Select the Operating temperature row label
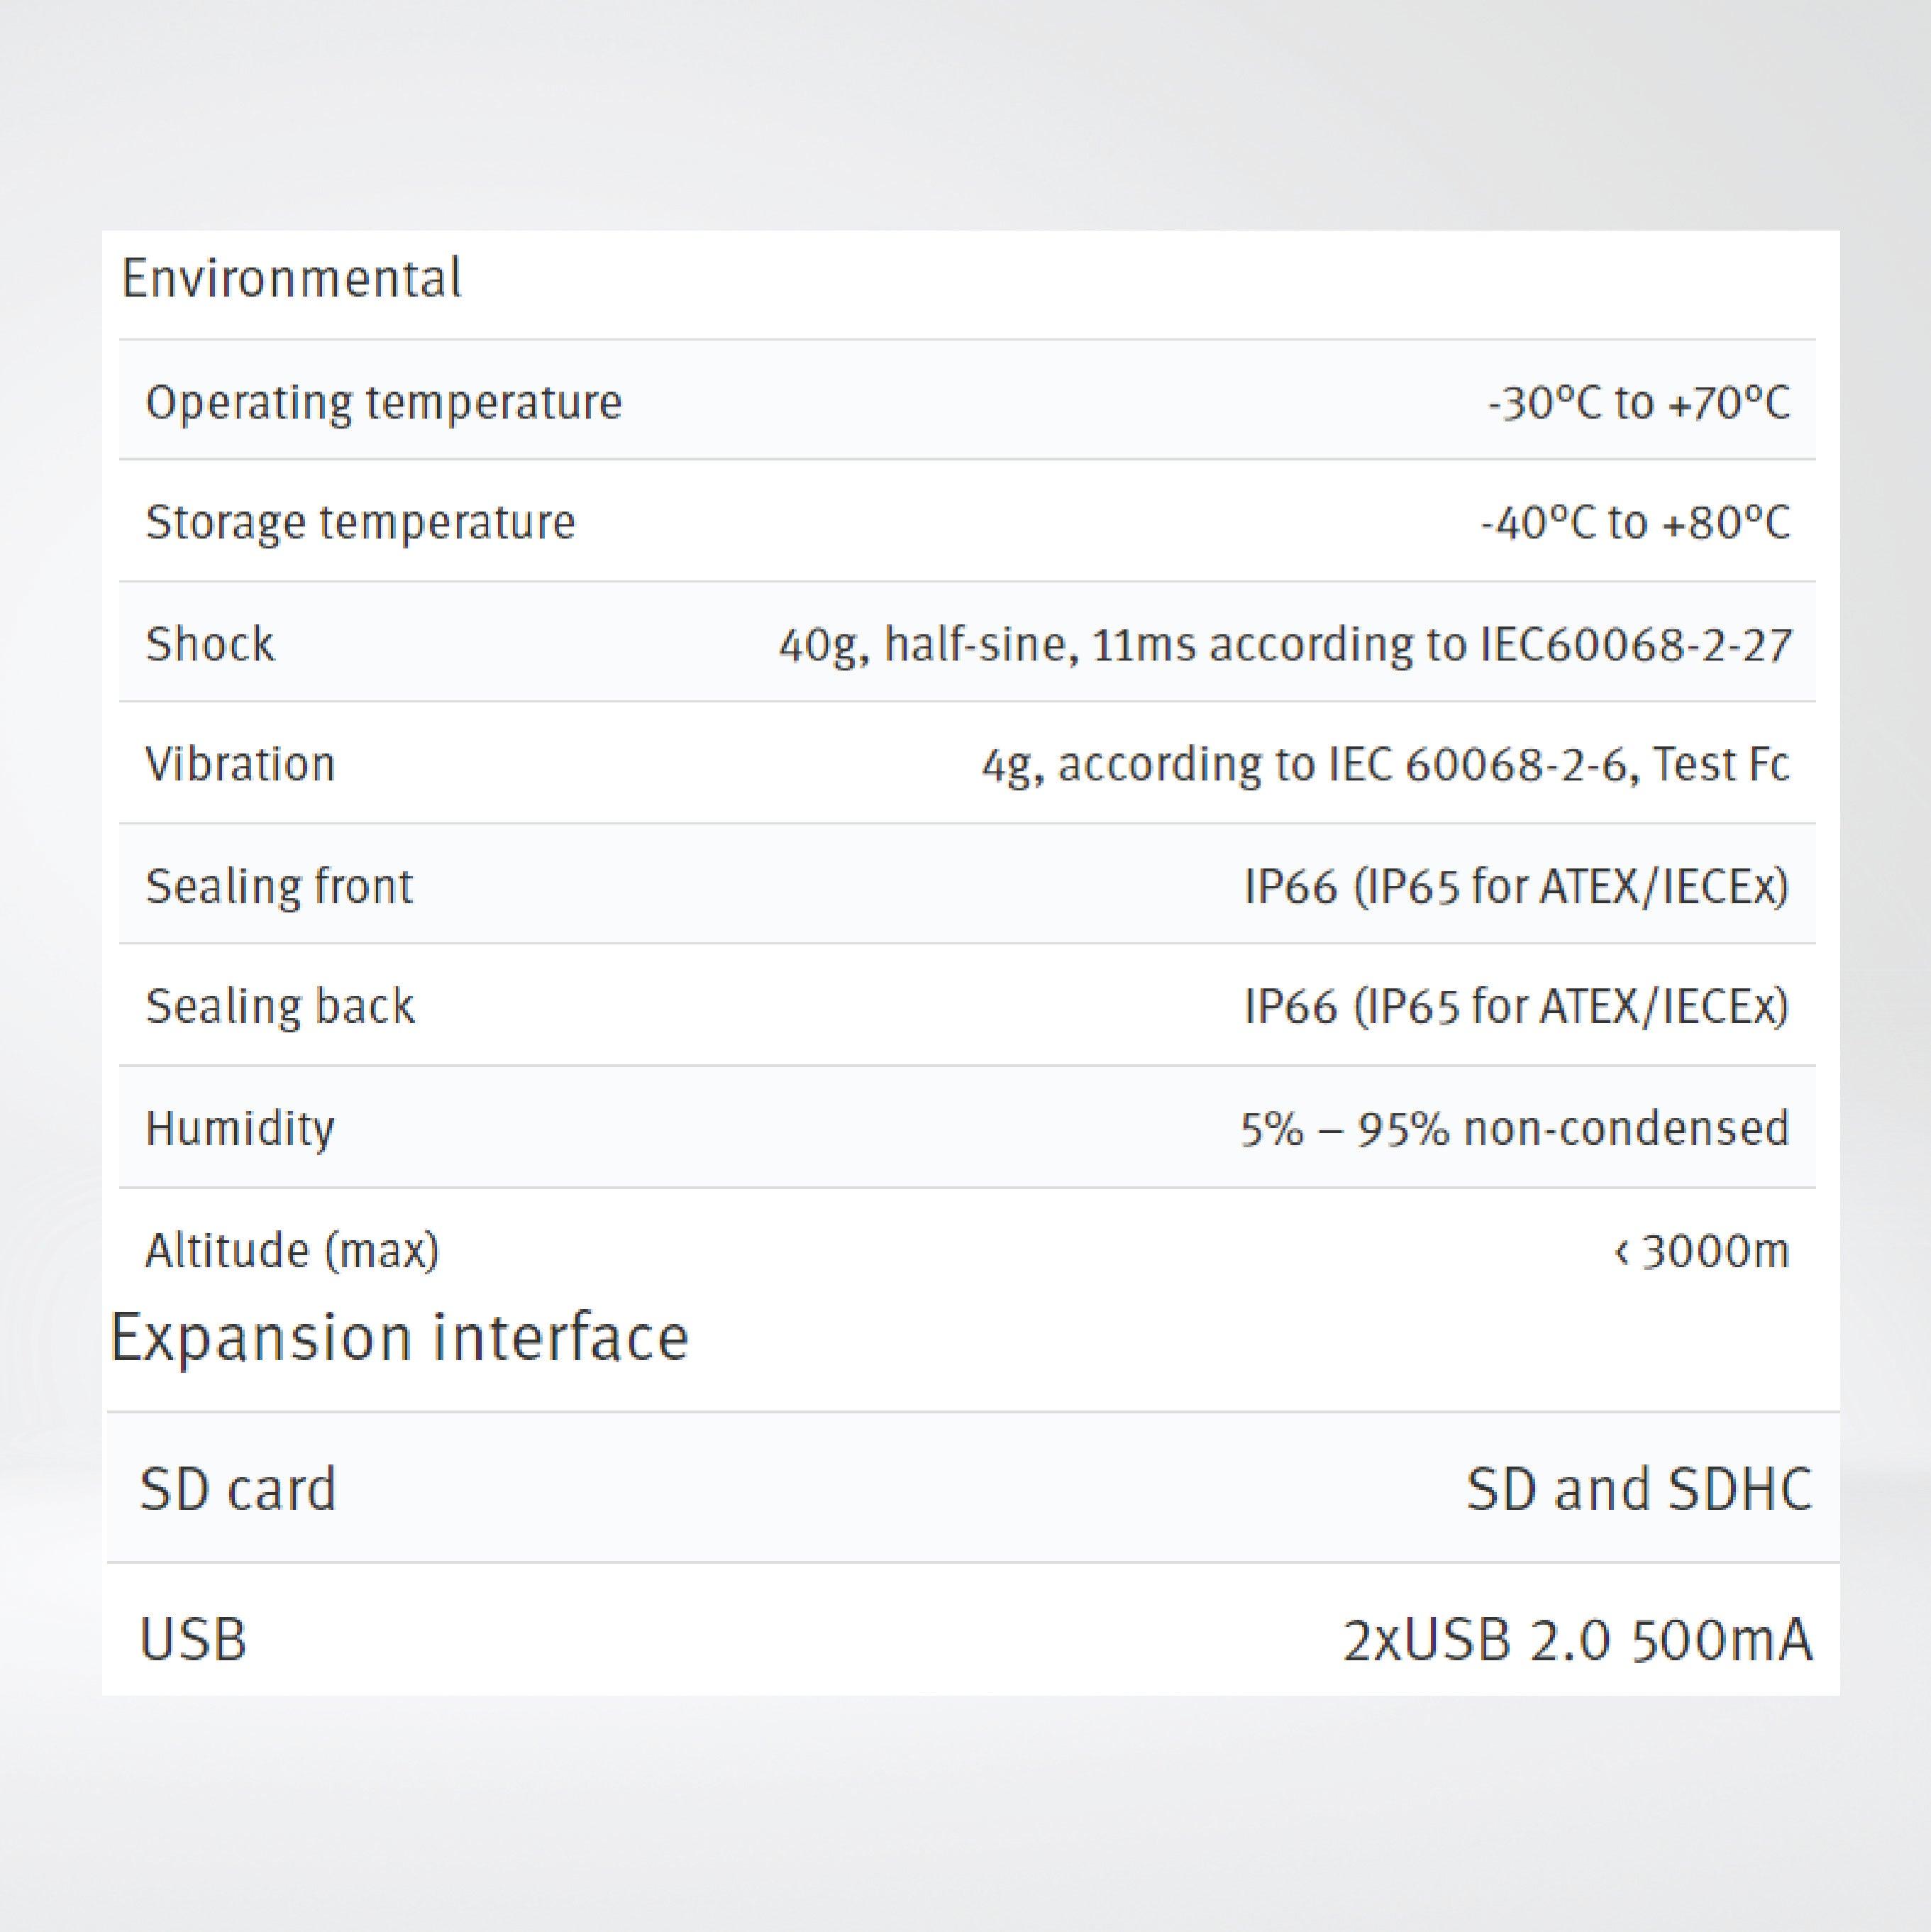 point(384,402)
